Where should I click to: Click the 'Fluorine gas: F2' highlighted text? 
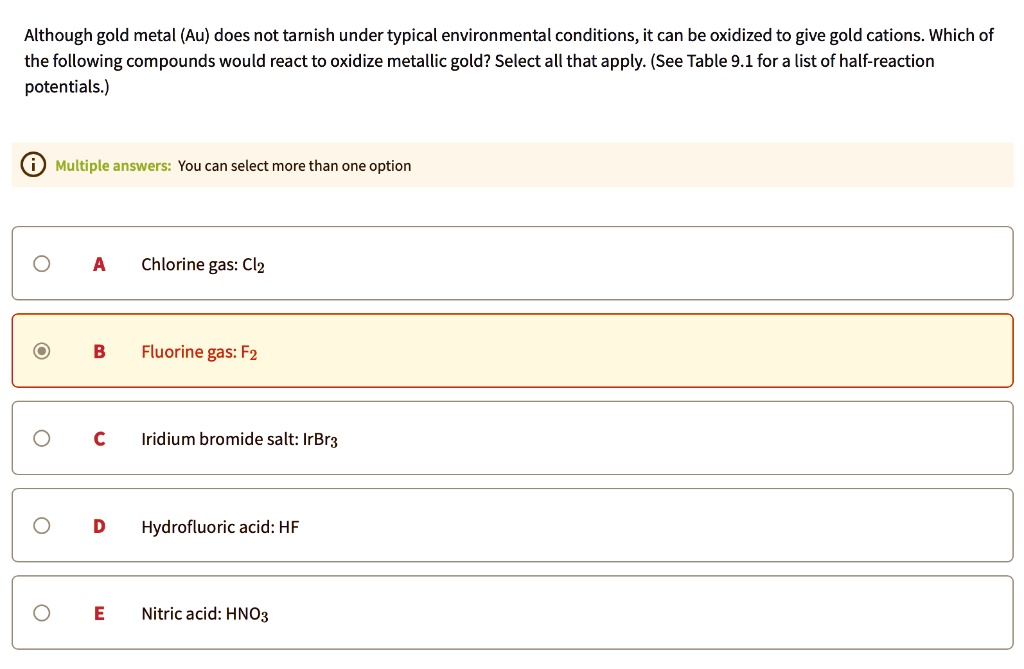coord(199,352)
